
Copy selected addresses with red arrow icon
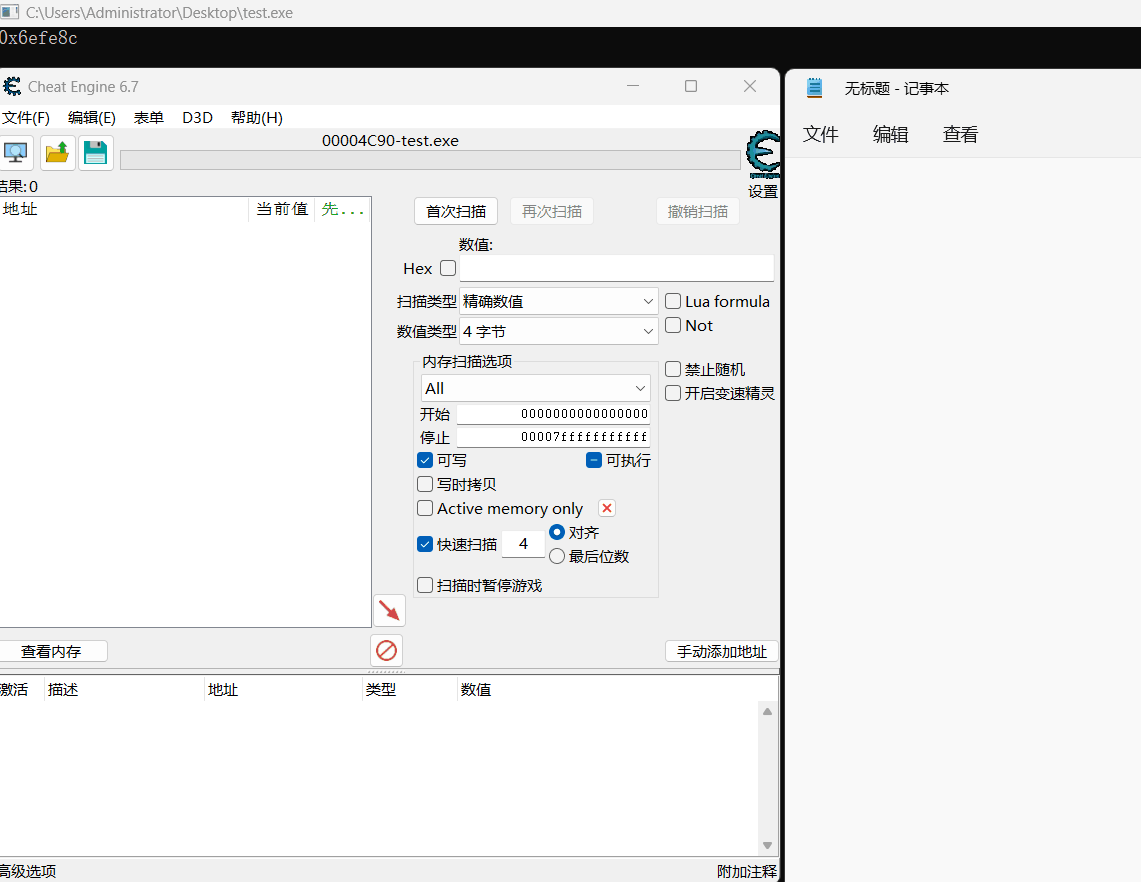(x=389, y=611)
